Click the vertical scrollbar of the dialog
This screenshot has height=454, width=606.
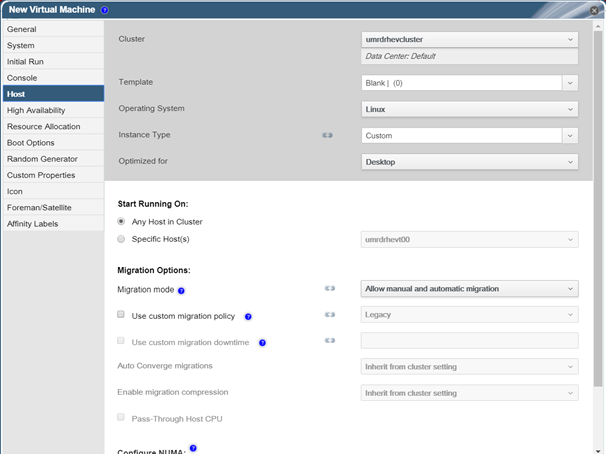tap(598, 209)
